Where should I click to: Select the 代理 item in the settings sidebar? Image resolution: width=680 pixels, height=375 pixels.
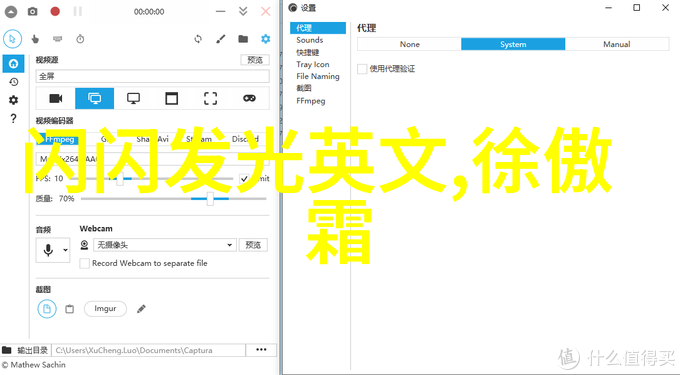[318, 28]
